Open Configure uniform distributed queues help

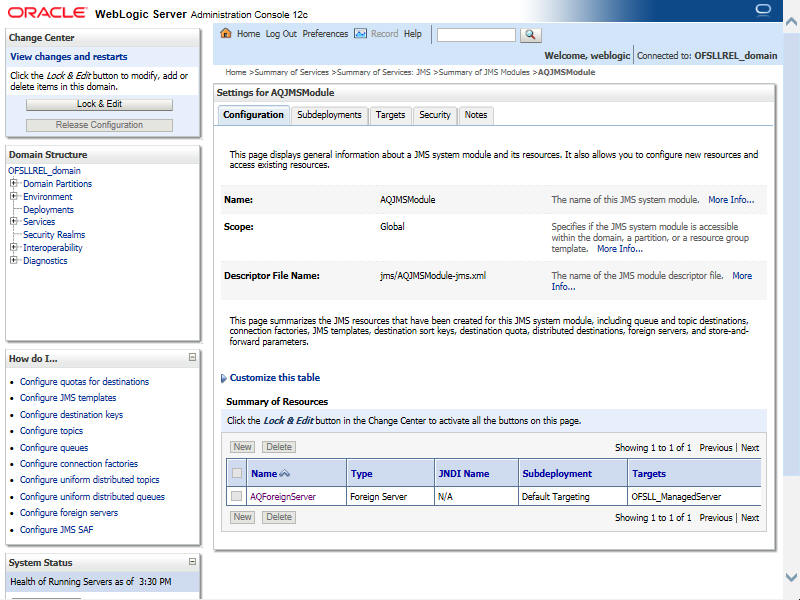pos(92,497)
